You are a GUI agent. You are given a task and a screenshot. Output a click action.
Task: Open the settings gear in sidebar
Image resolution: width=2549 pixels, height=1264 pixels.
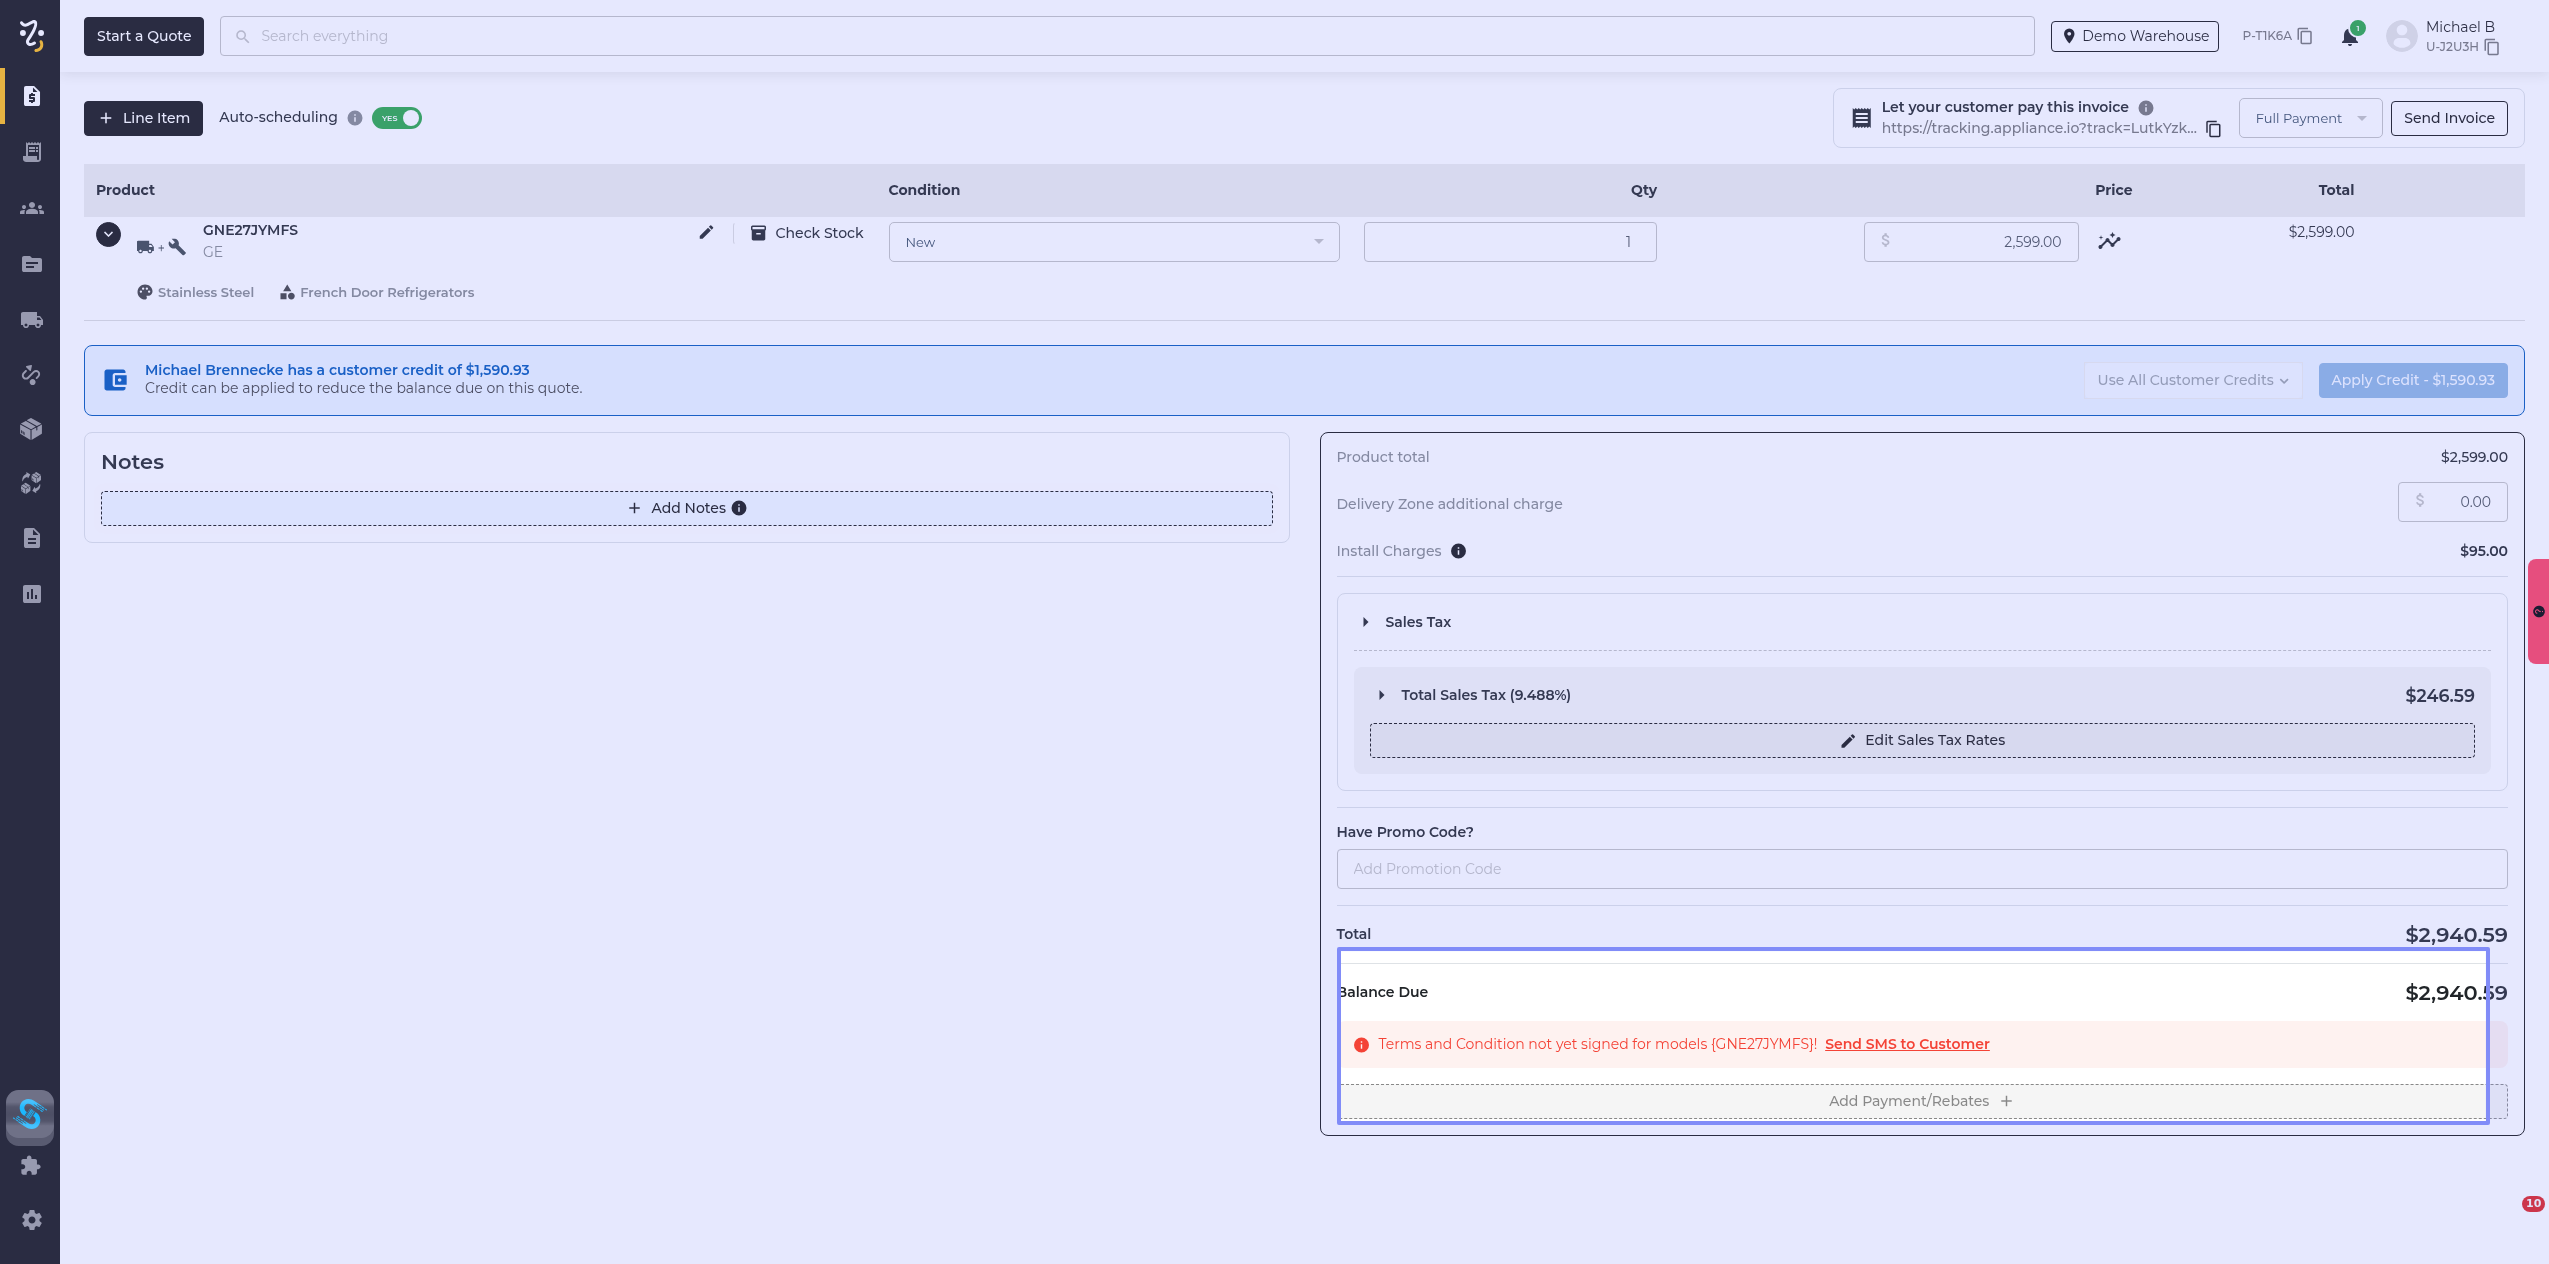click(31, 1220)
